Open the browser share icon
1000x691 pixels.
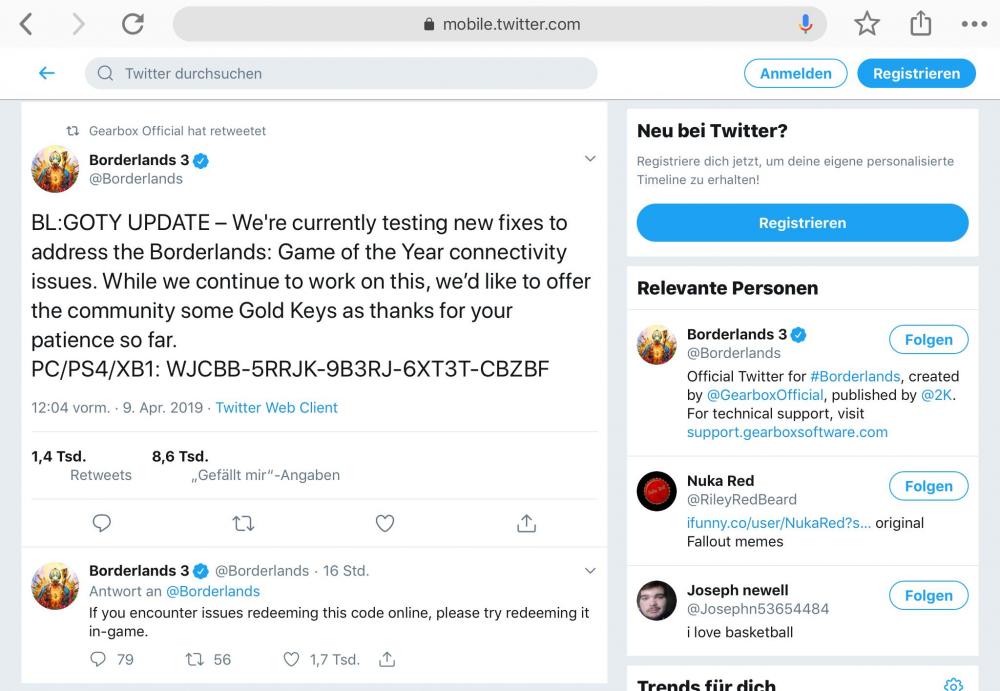[920, 24]
